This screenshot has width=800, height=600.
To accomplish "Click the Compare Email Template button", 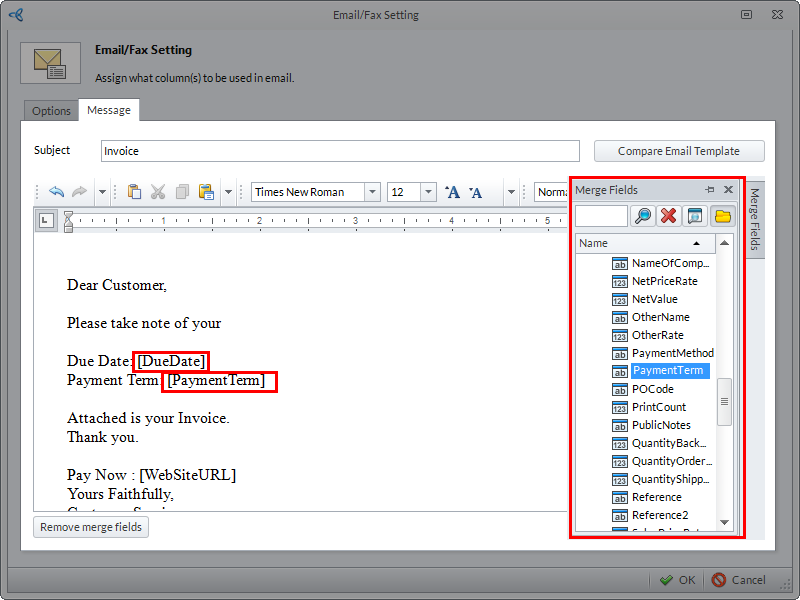I will point(679,151).
